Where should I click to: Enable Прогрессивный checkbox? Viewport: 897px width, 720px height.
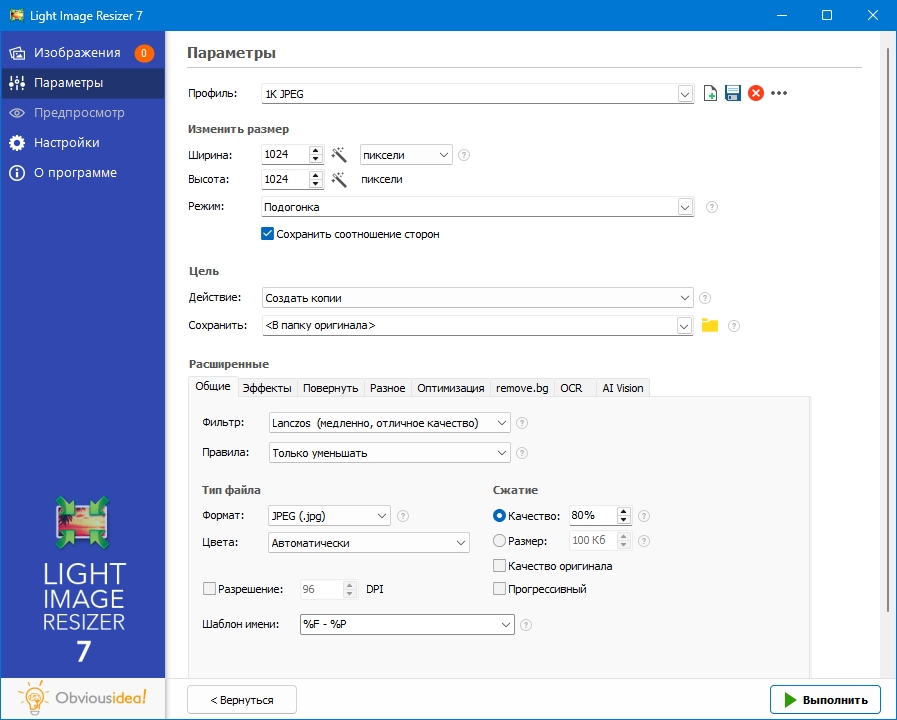coord(499,589)
